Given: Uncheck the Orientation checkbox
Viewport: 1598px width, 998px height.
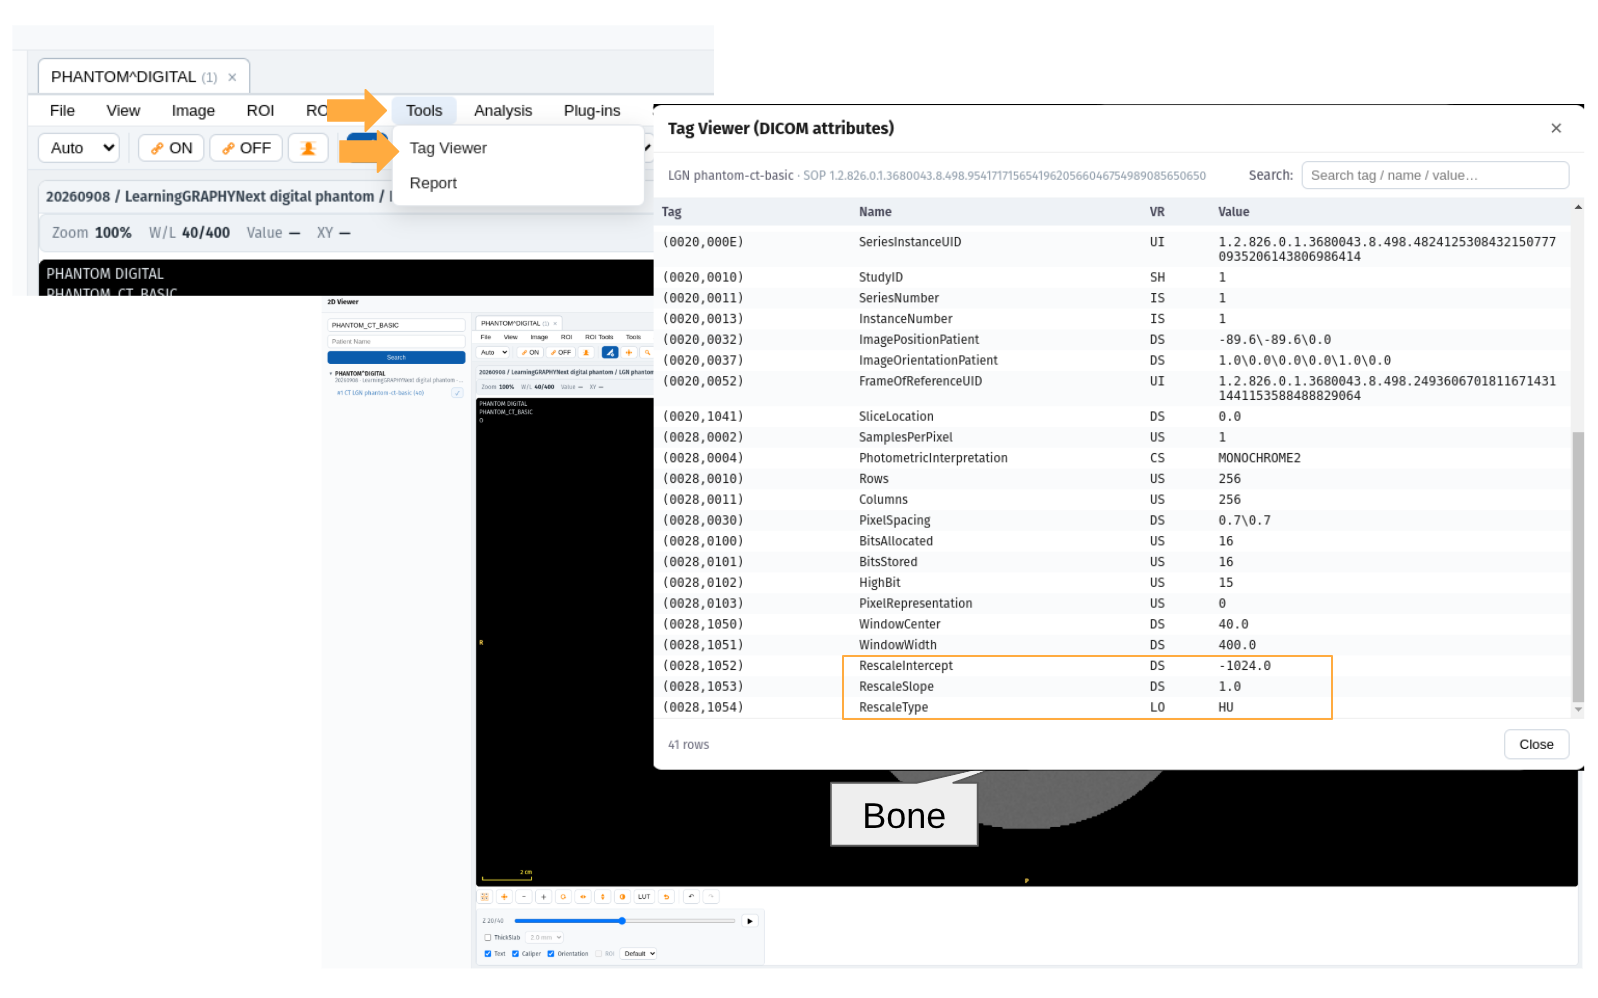Looking at the screenshot, I should coord(551,954).
